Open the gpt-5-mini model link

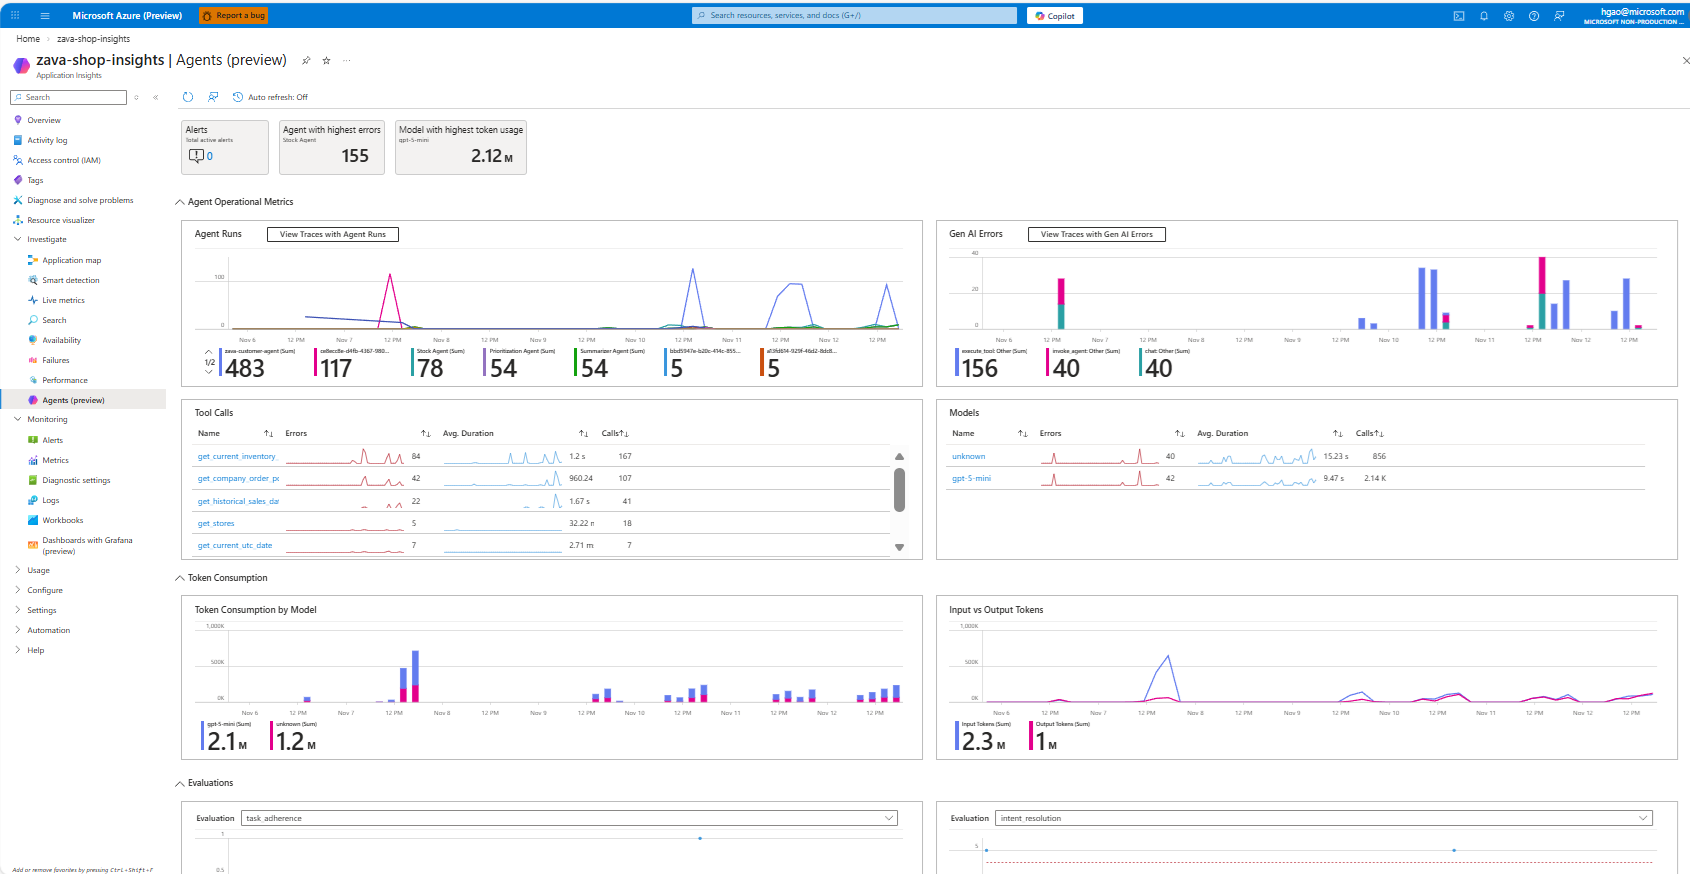coord(971,478)
